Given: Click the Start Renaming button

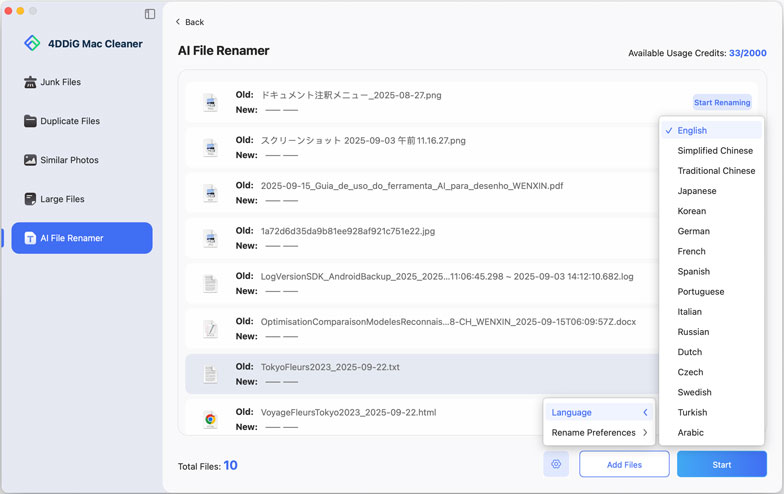Looking at the screenshot, I should point(722,102).
